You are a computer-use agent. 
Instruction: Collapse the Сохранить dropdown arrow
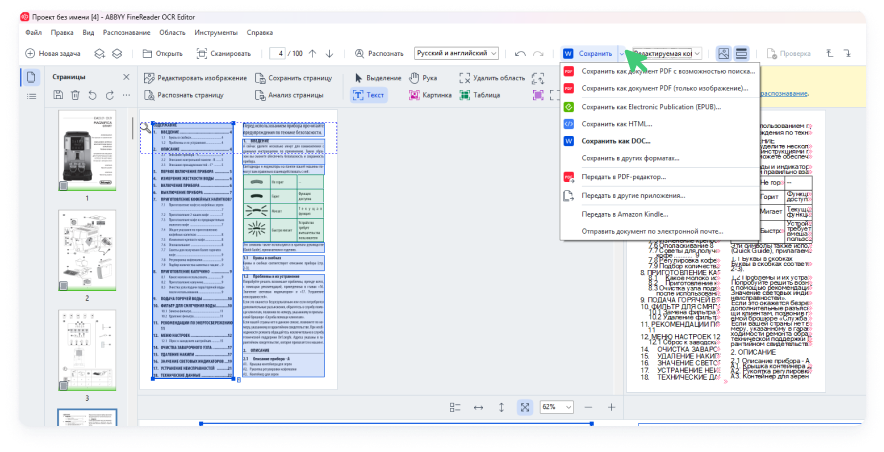[622, 54]
